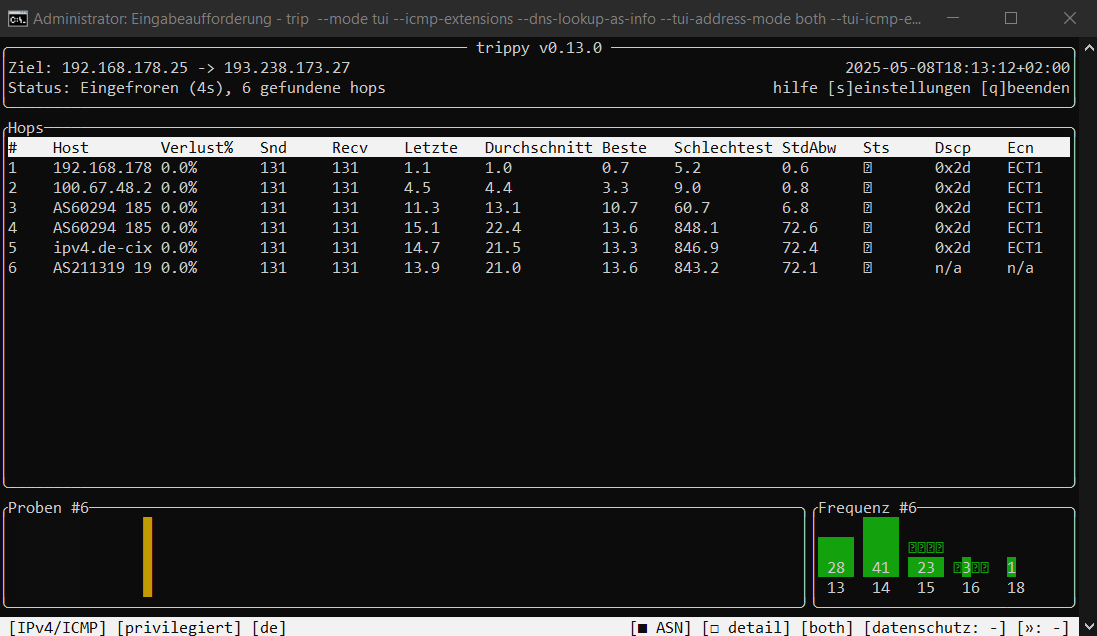Select hop 4 host AS60294 185
Viewport: 1097px width, 636px height.
[x=102, y=227]
